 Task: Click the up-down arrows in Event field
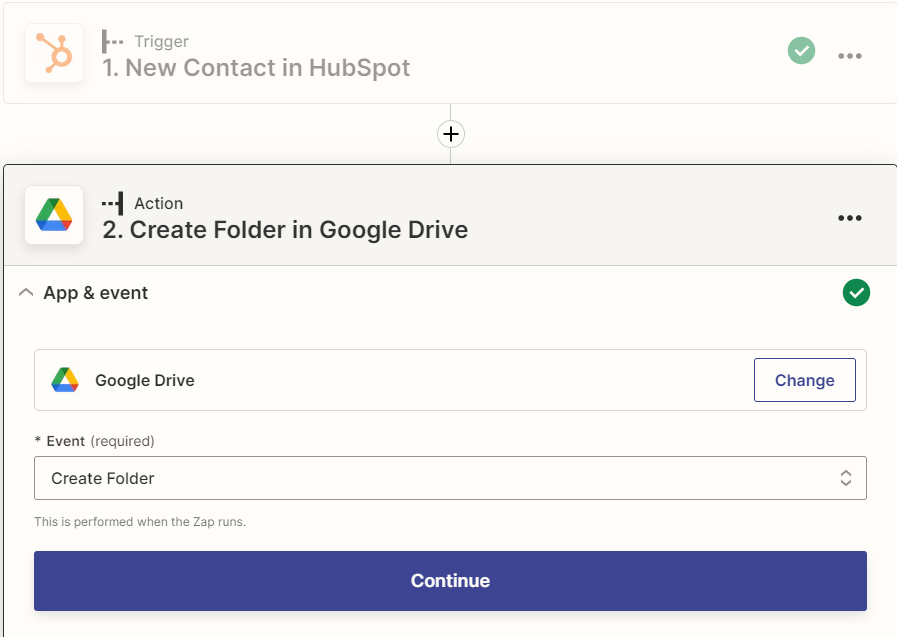846,478
